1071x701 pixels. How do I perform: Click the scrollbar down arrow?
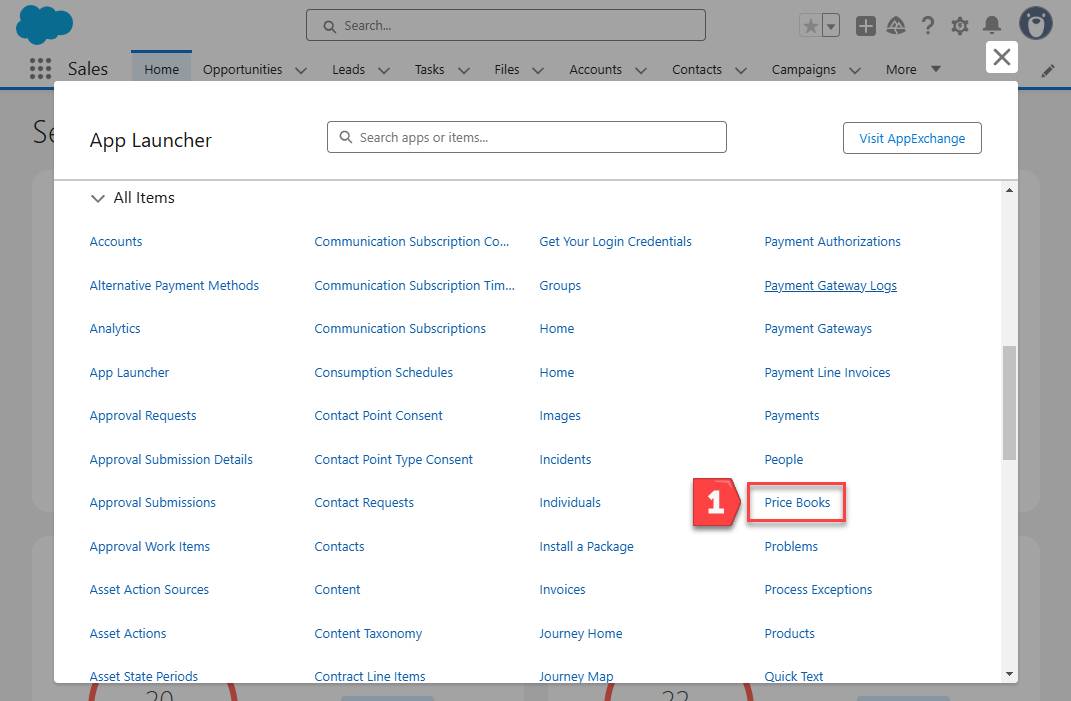(1009, 674)
